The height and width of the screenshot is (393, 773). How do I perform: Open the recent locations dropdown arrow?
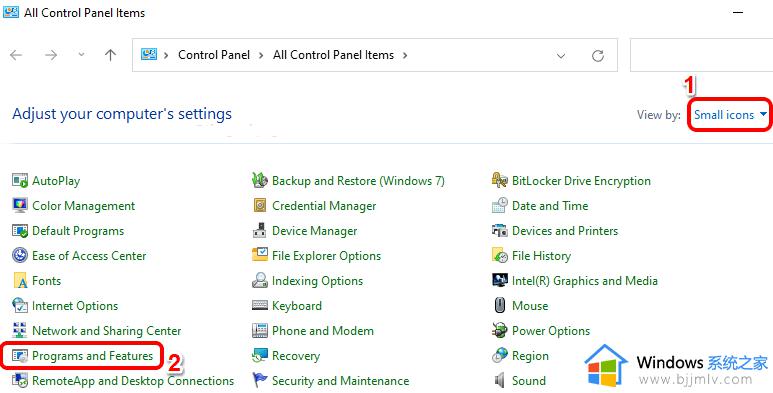[x=81, y=55]
